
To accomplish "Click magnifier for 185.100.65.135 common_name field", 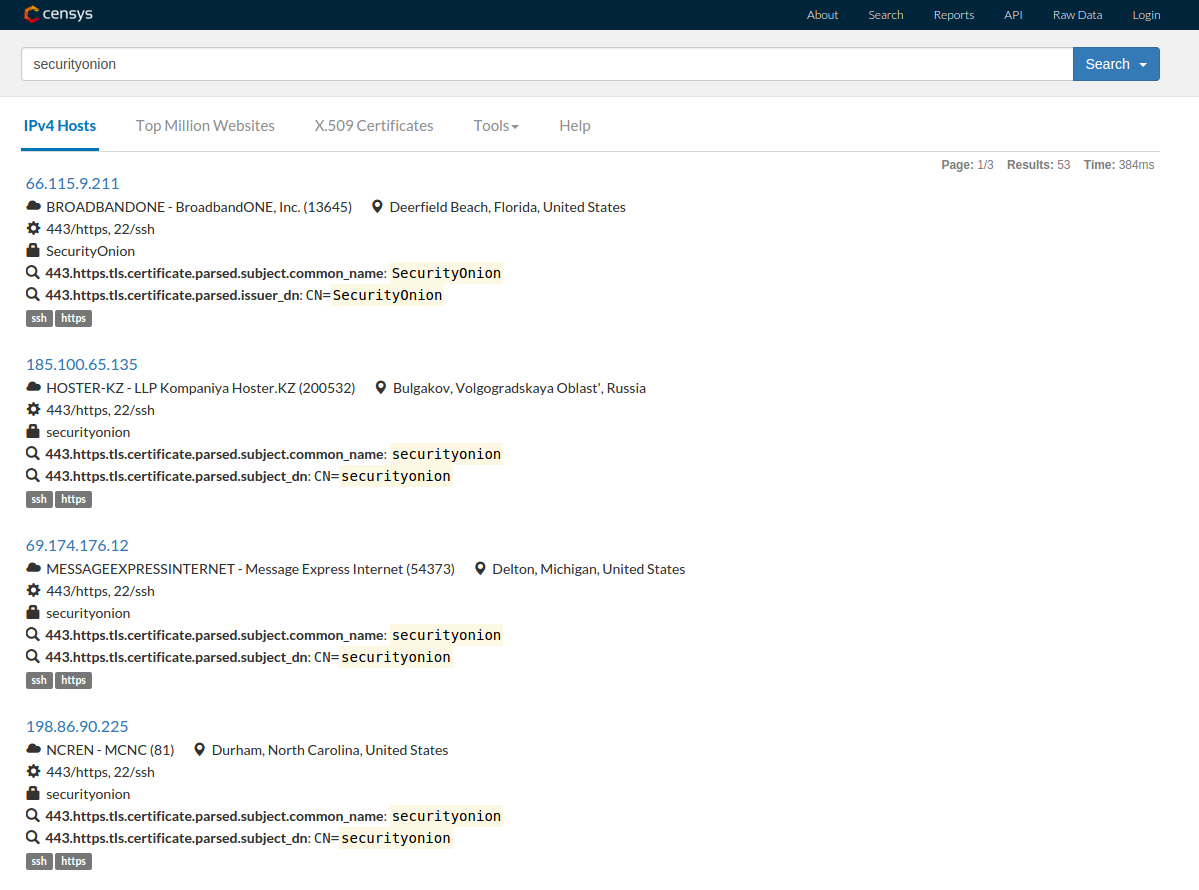I will (33, 453).
